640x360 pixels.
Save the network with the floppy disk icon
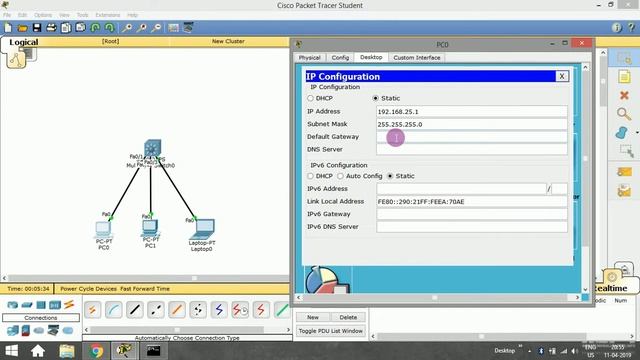coord(37,28)
